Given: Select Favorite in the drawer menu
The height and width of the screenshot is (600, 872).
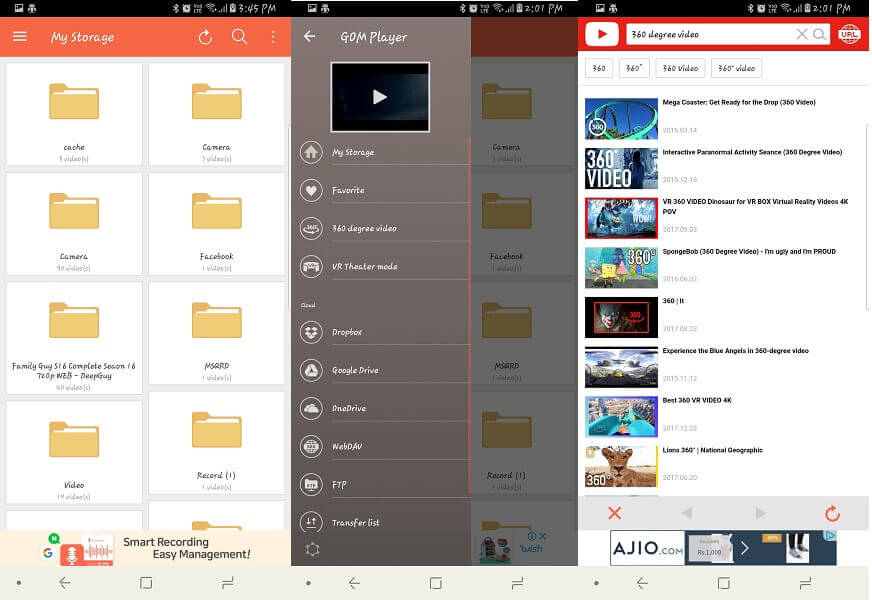Looking at the screenshot, I should tap(384, 190).
